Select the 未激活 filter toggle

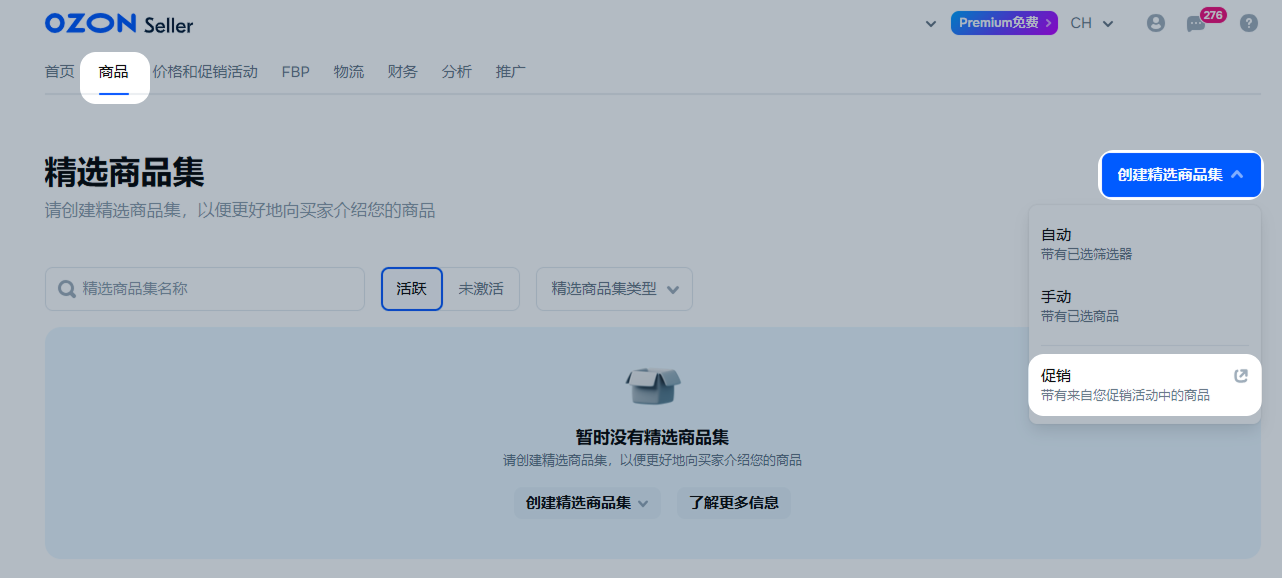481,289
